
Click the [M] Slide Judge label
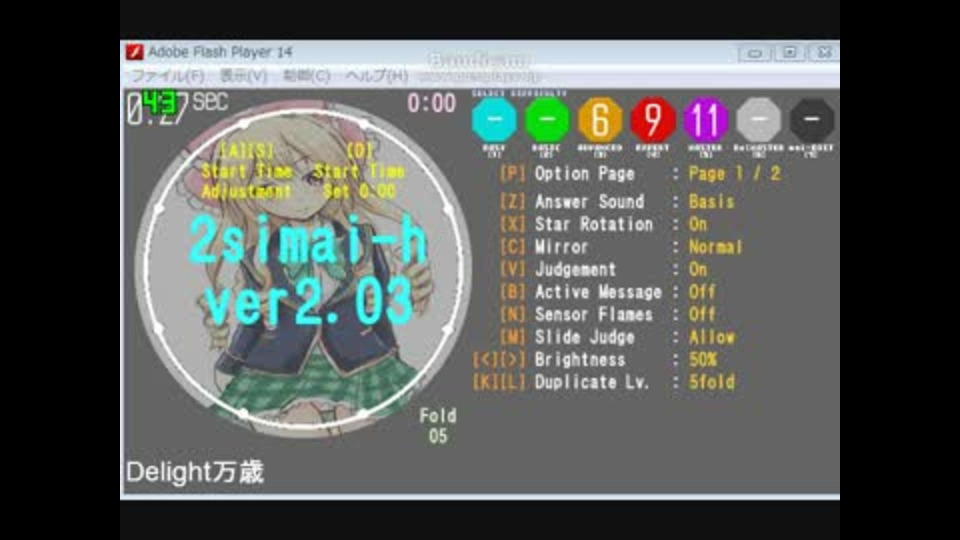pyautogui.click(x=568, y=337)
